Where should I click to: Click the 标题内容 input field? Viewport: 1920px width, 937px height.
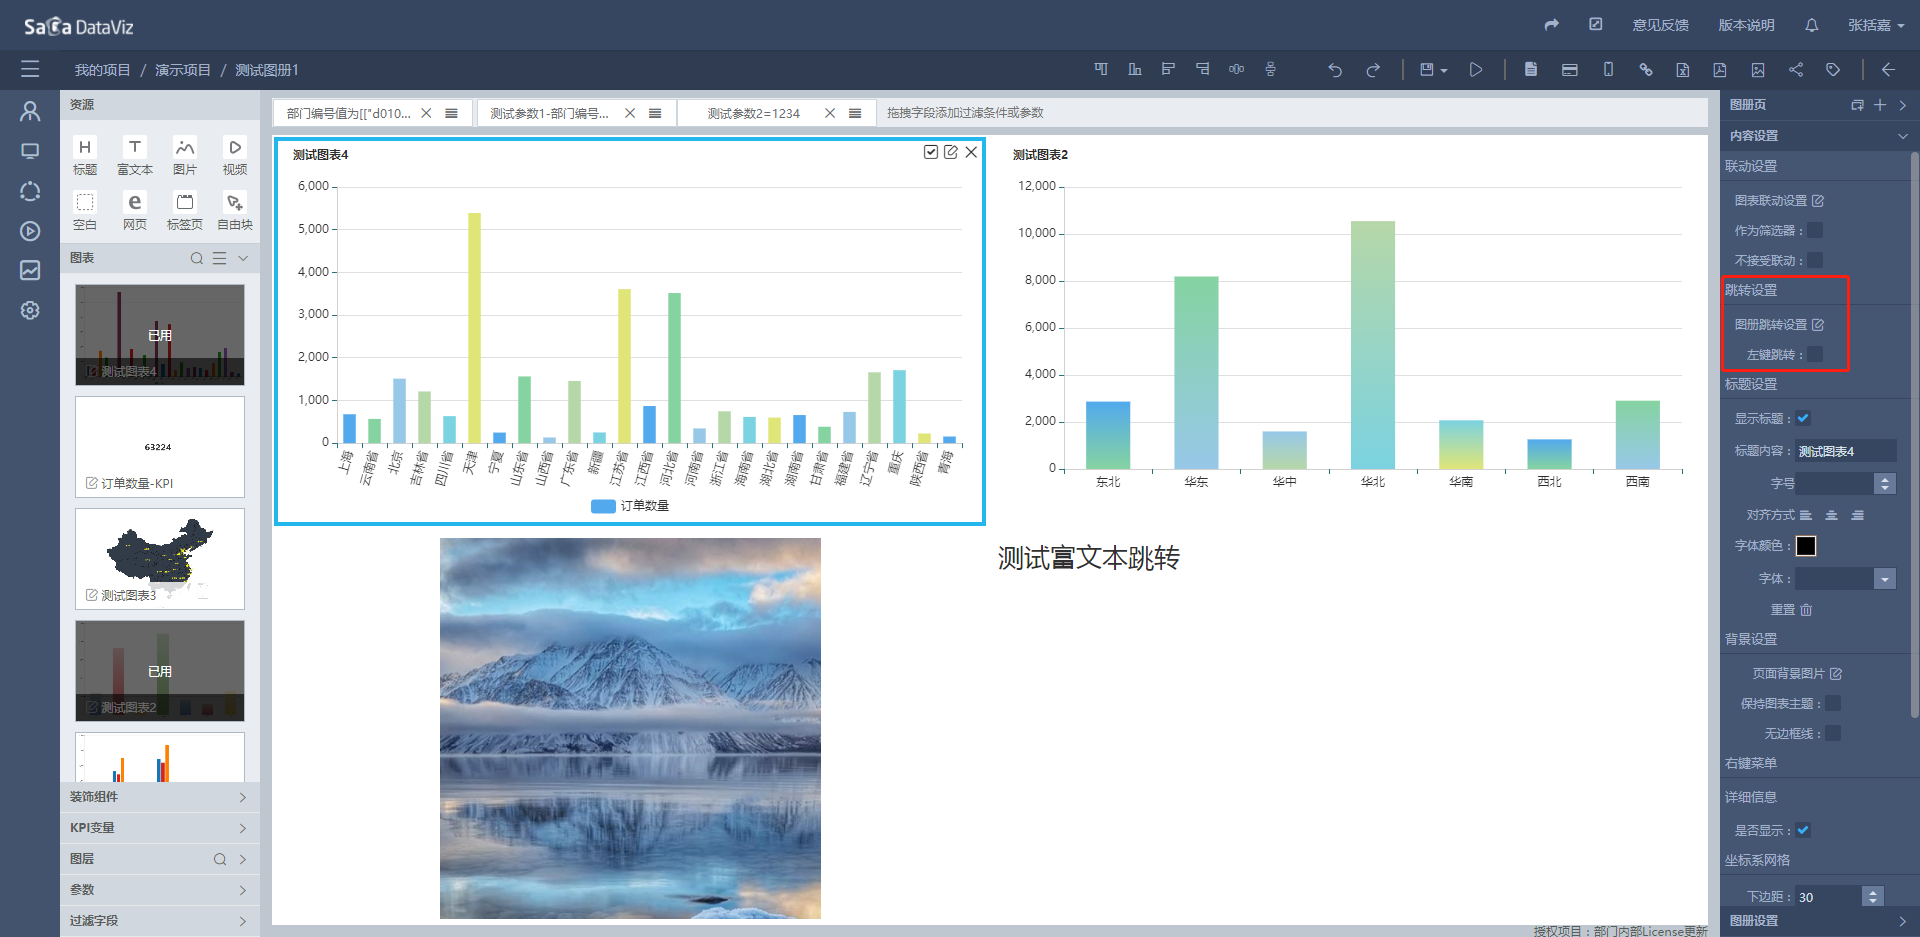tap(1846, 451)
